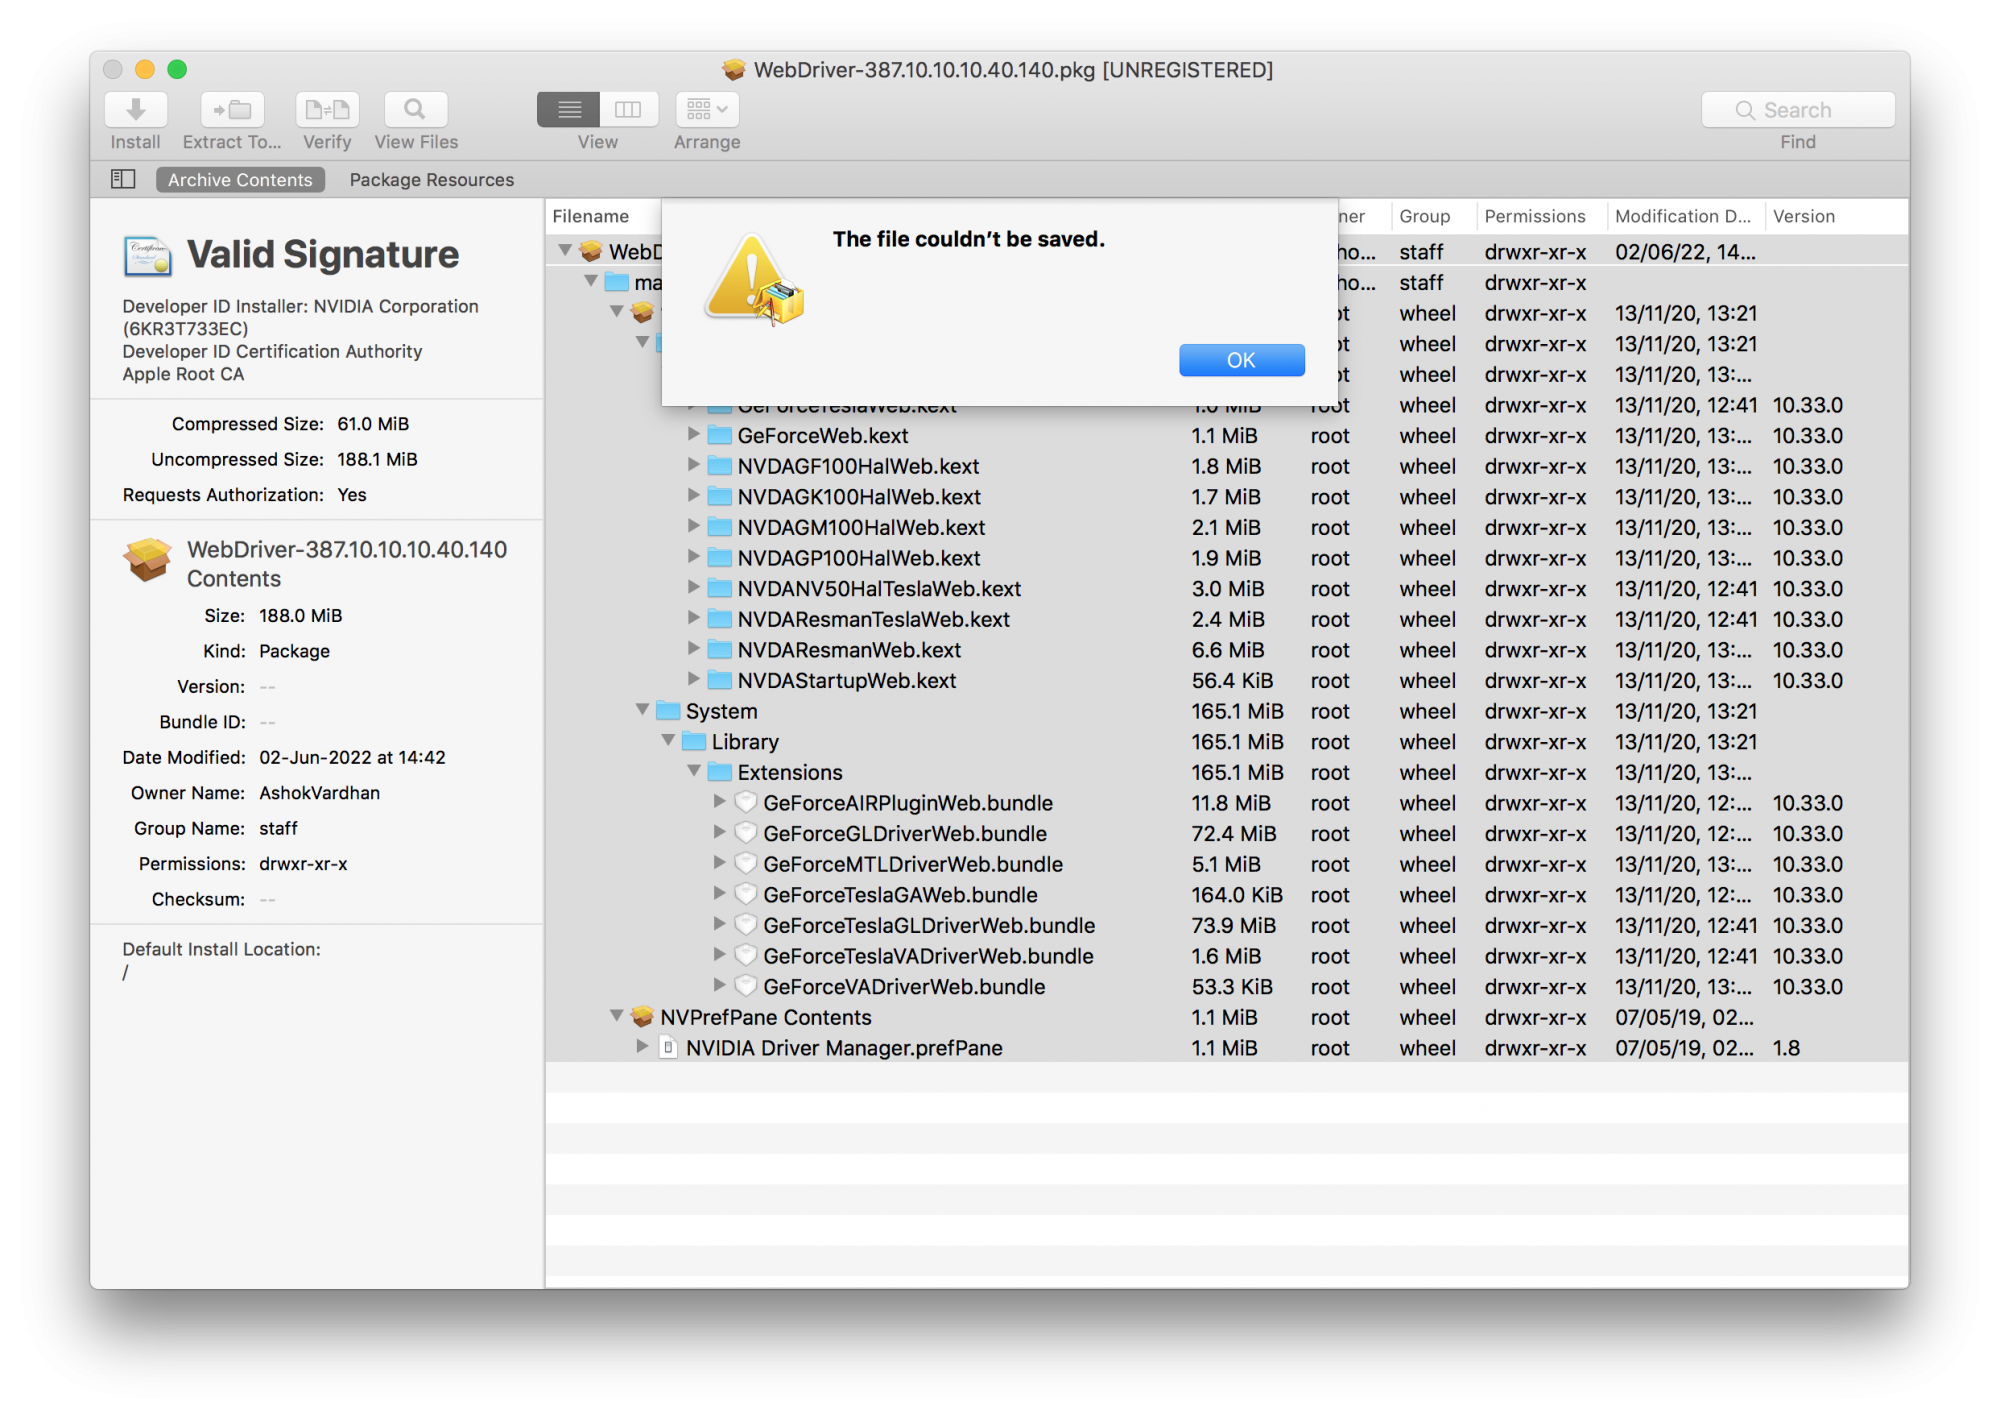
Task: Click 'Developer ID Certification Authority' text
Action: click(272, 351)
